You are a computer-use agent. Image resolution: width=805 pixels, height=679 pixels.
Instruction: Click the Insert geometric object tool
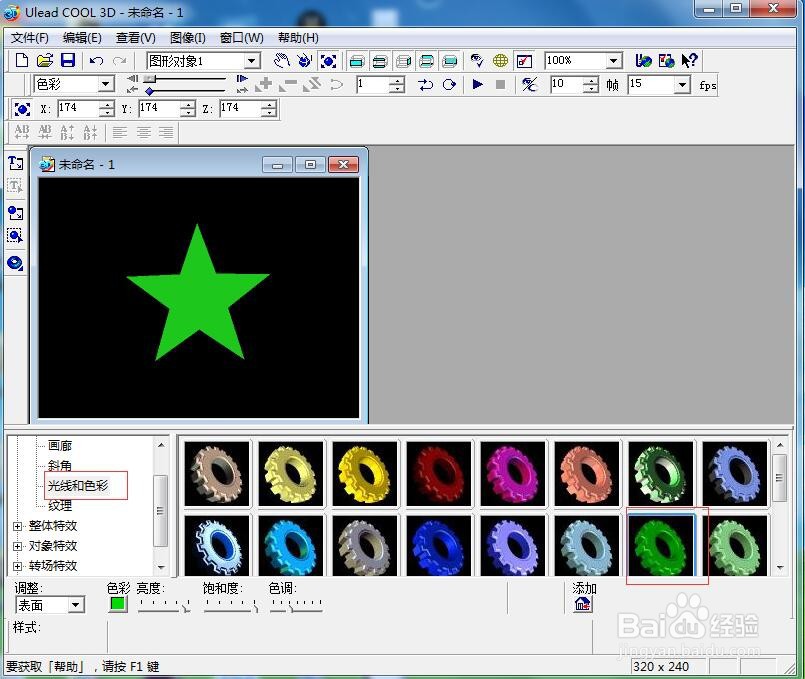(15, 263)
